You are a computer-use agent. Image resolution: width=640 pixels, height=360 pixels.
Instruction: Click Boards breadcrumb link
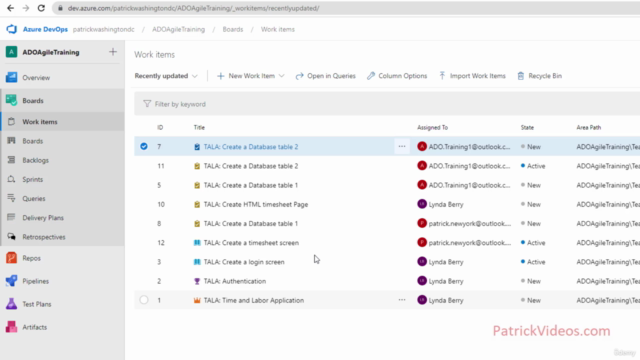233,29
